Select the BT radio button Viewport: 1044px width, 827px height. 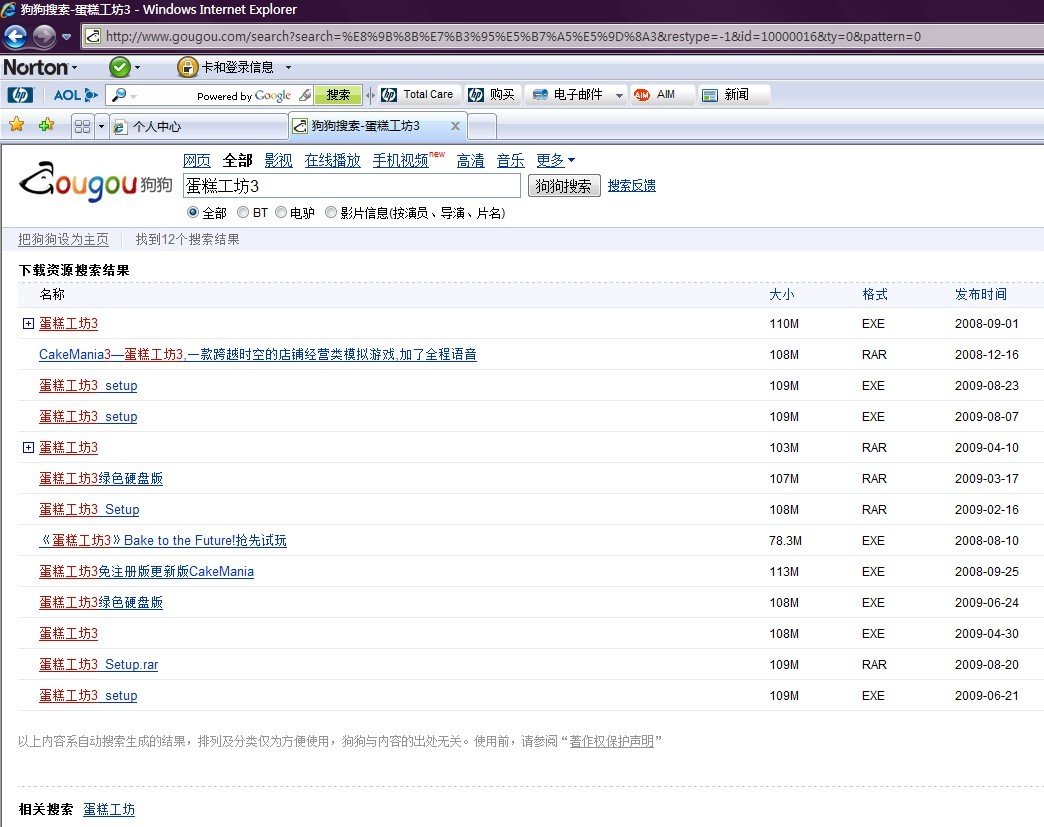tap(243, 213)
